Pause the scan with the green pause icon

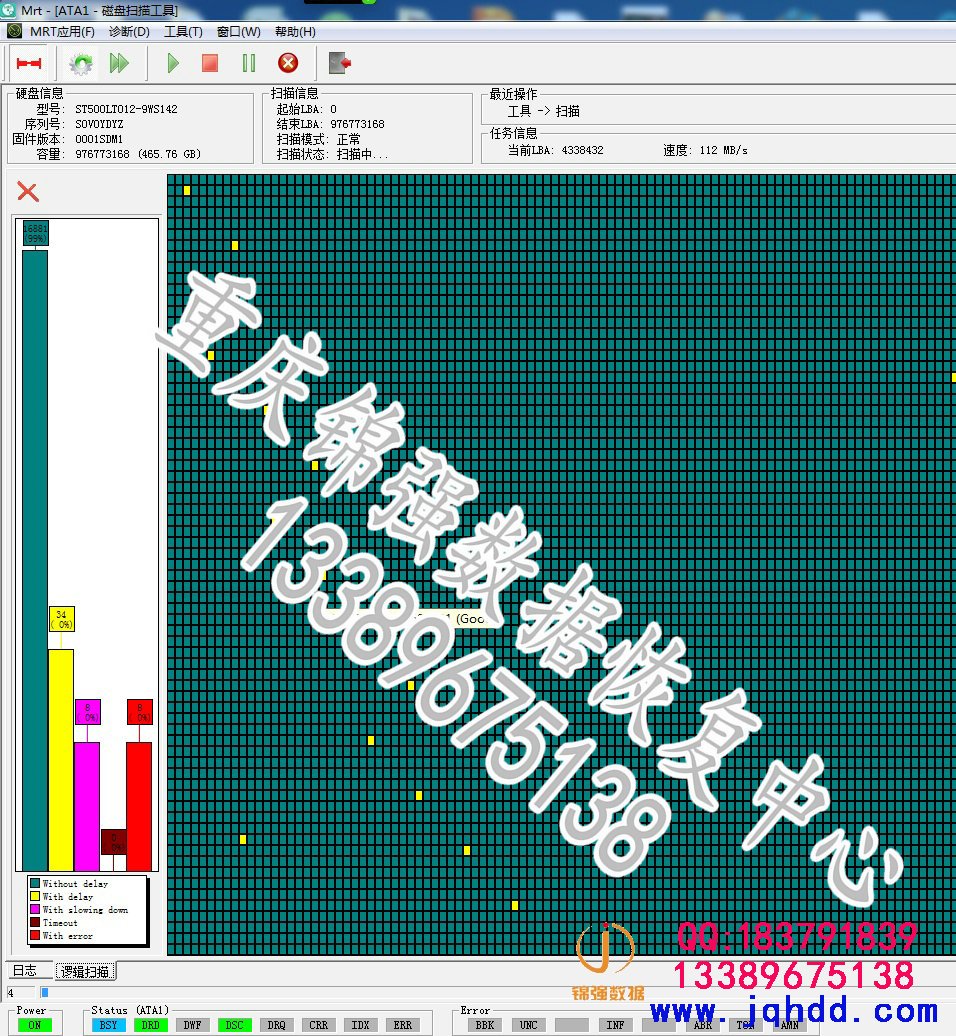coord(248,63)
